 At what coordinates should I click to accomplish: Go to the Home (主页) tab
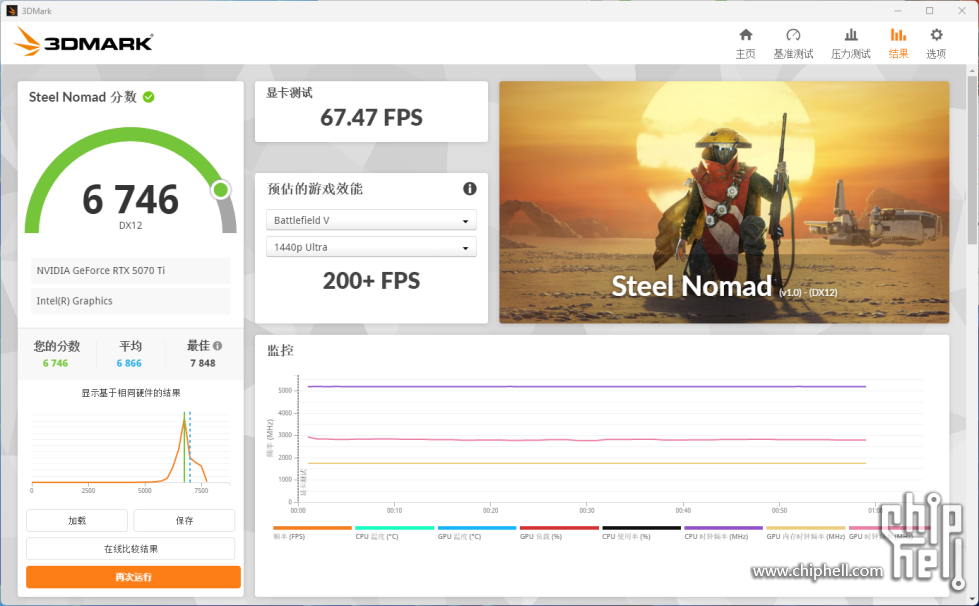coord(745,43)
